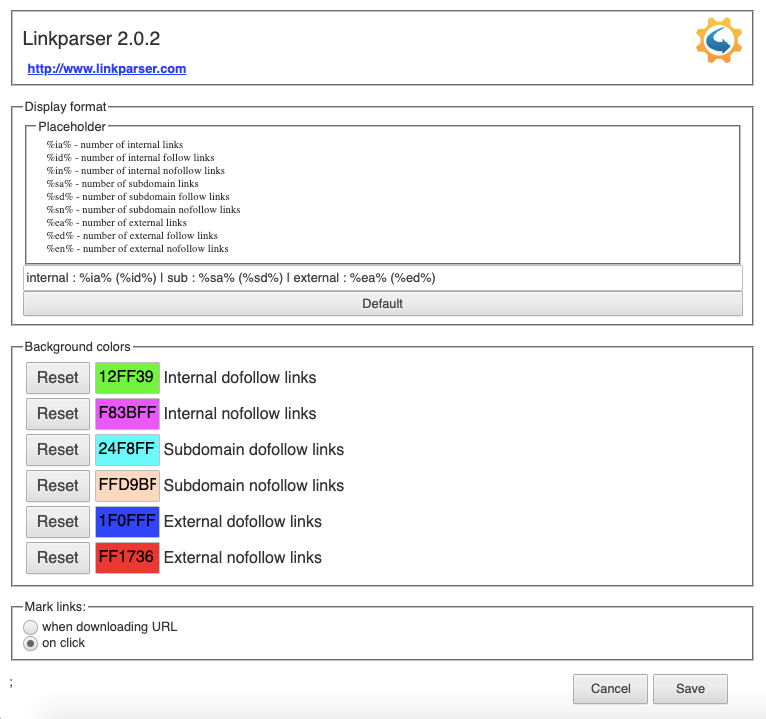766x719 pixels.
Task: Click '%in% - number of internal nofollow links'
Action: tap(136, 170)
